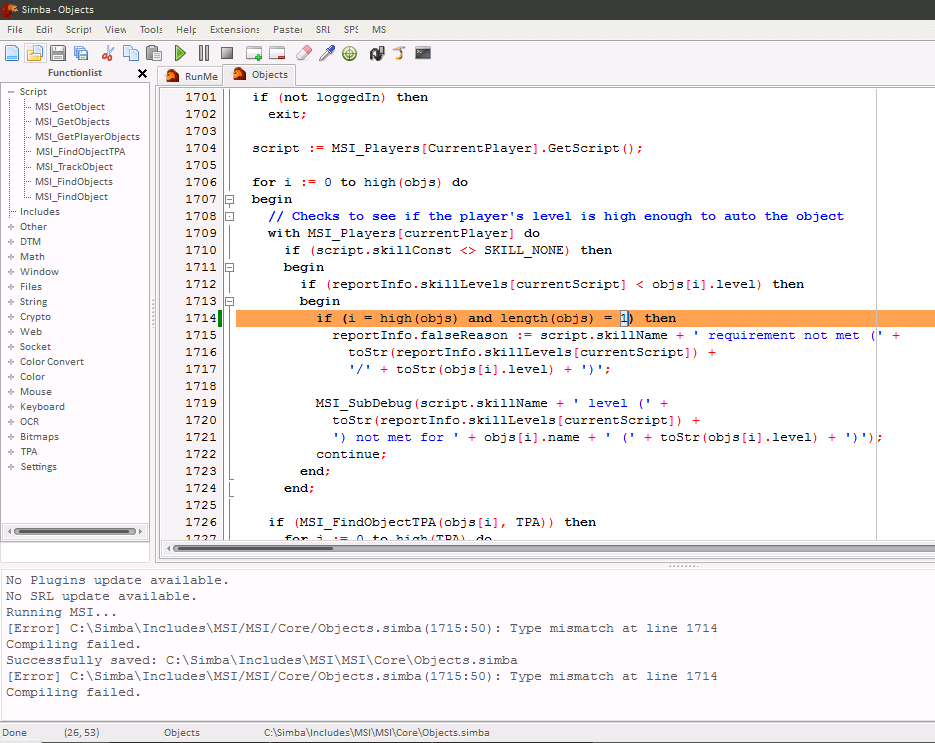Collapse the code fold at line 1713
Image resolution: width=935 pixels, height=743 pixels.
229,301
